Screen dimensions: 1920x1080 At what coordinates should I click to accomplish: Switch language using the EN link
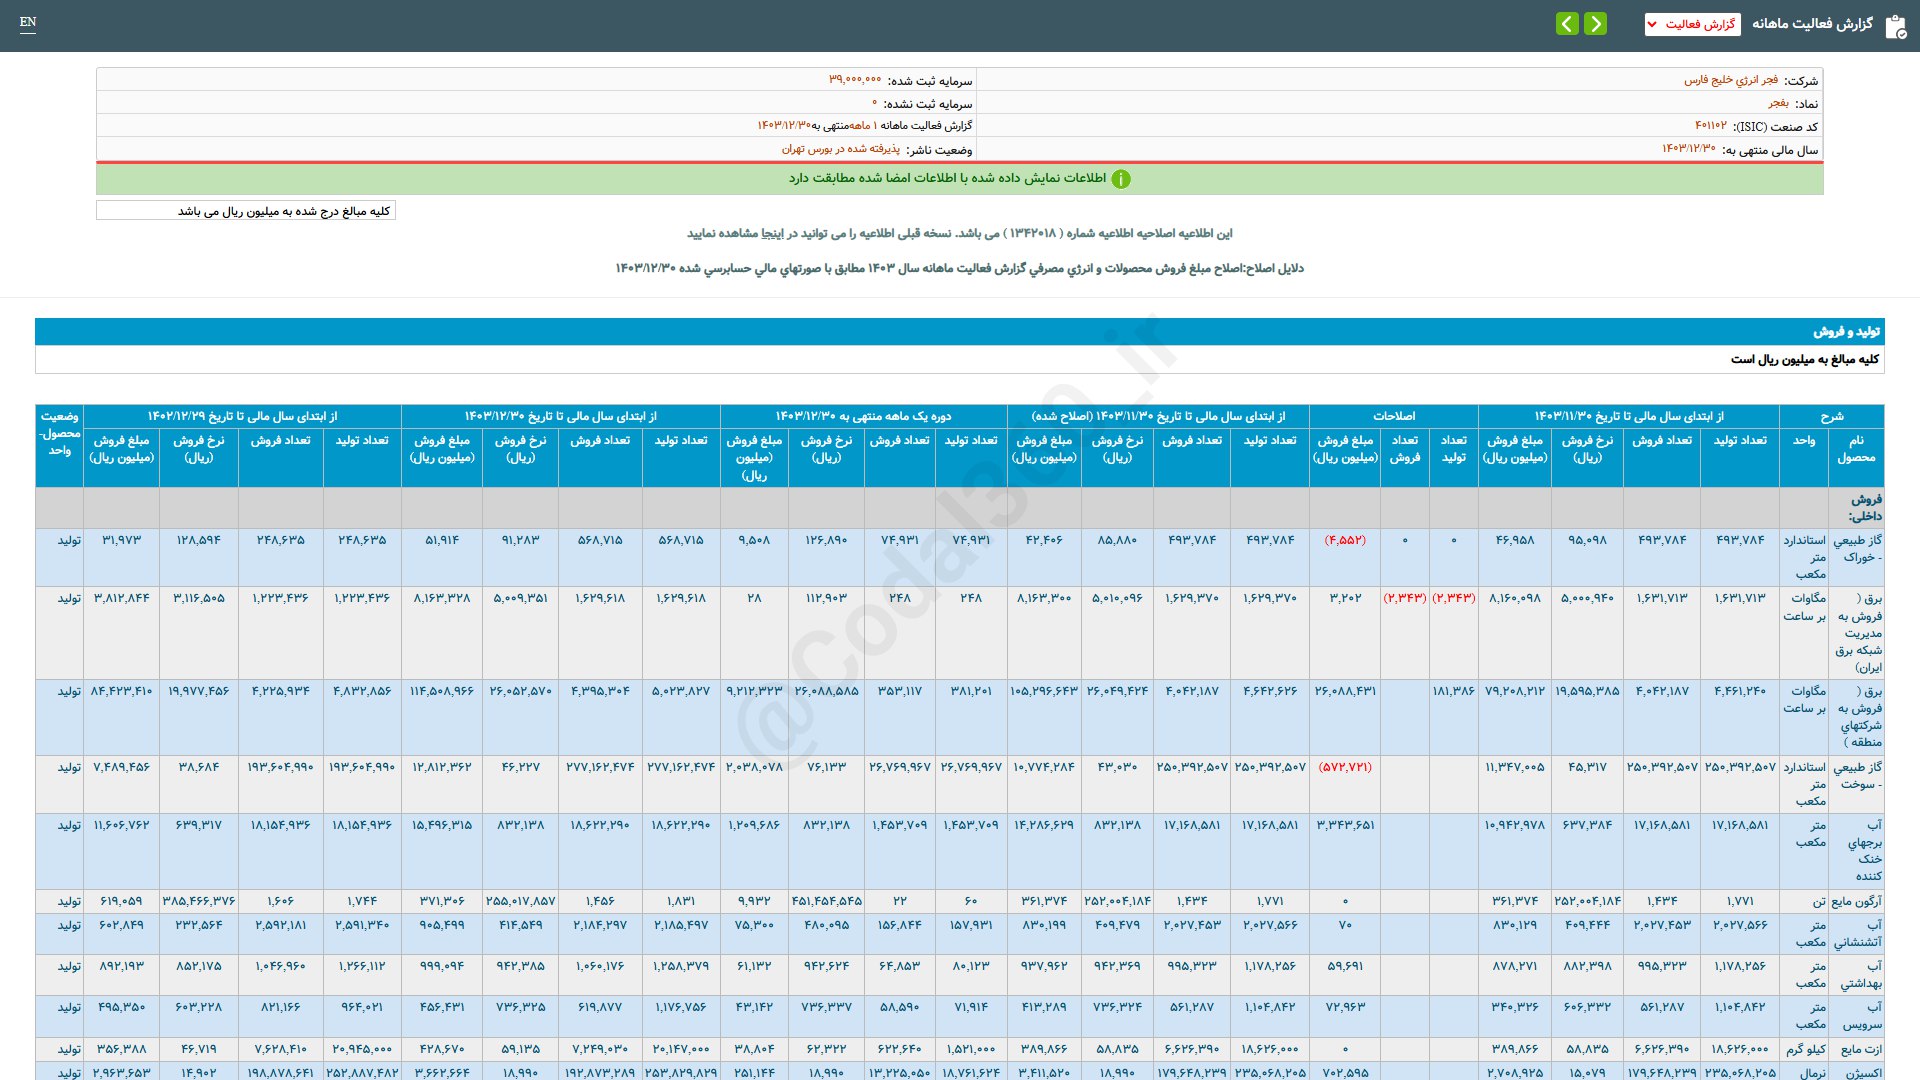tap(28, 22)
